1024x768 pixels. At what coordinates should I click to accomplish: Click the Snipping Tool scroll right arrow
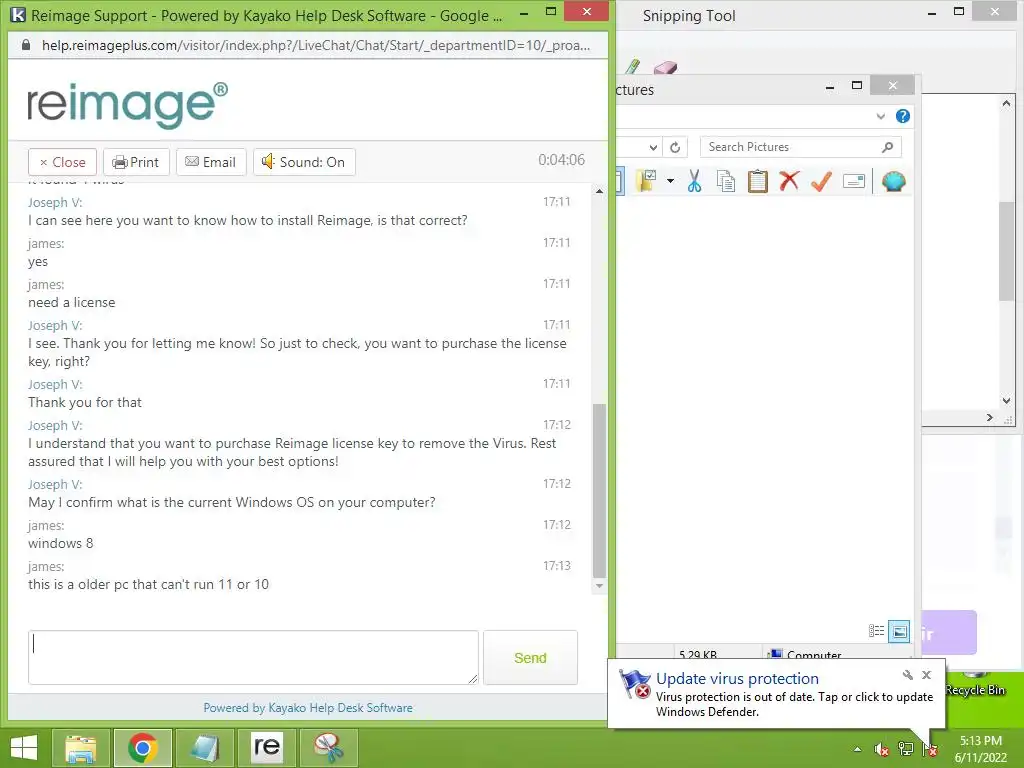tap(989, 417)
